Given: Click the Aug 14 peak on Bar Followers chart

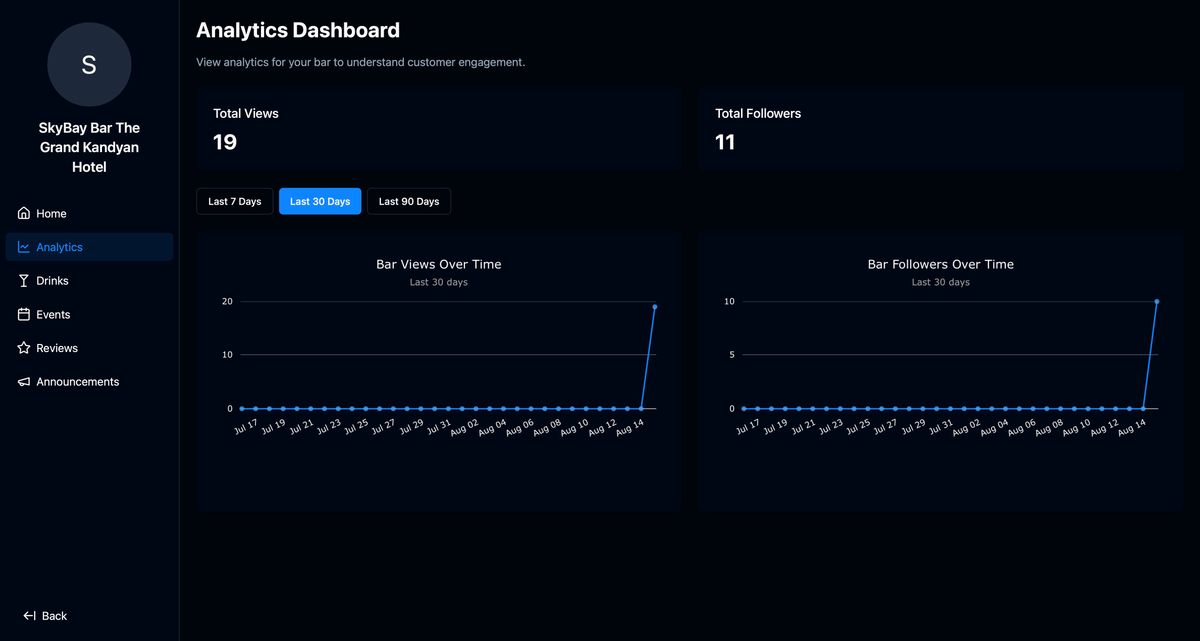Looking at the screenshot, I should point(1156,300).
